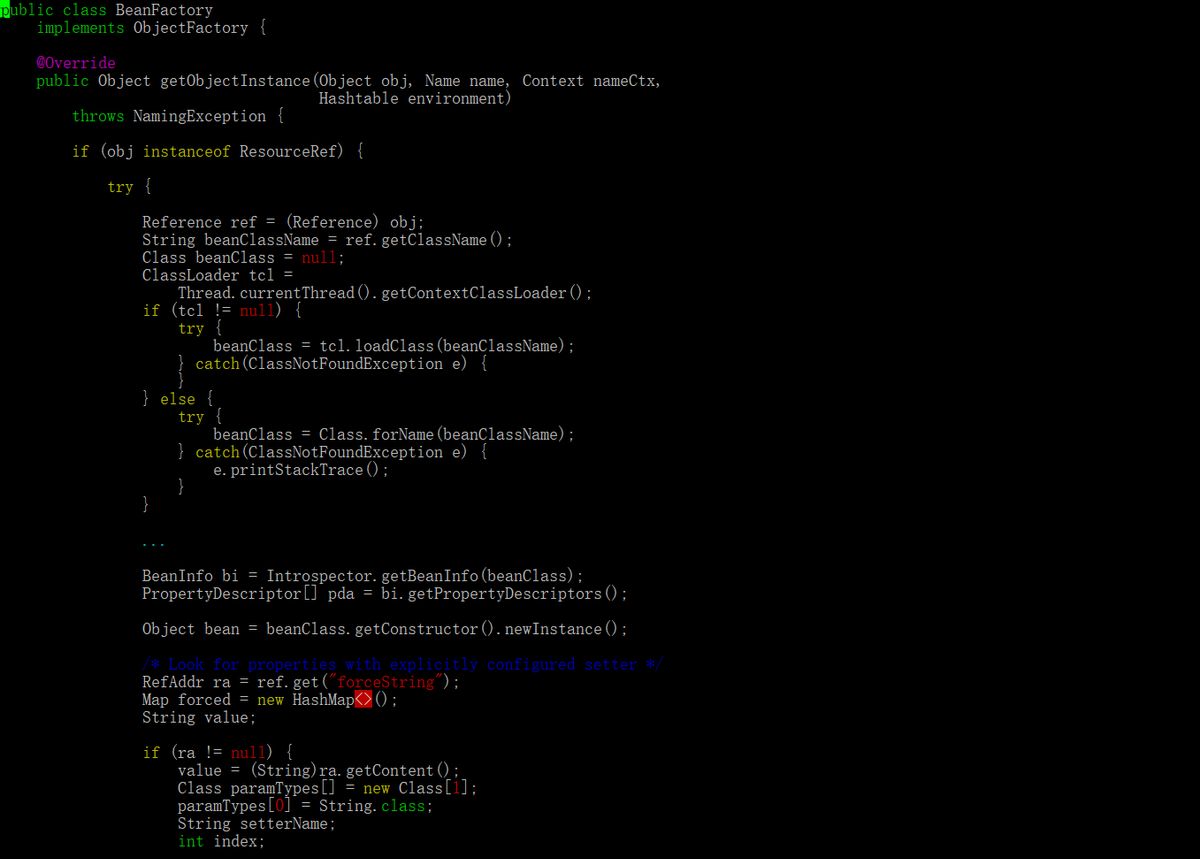Click 'PropertyDescriptor[] pda' declaration
The width and height of the screenshot is (1200, 859).
248,594
